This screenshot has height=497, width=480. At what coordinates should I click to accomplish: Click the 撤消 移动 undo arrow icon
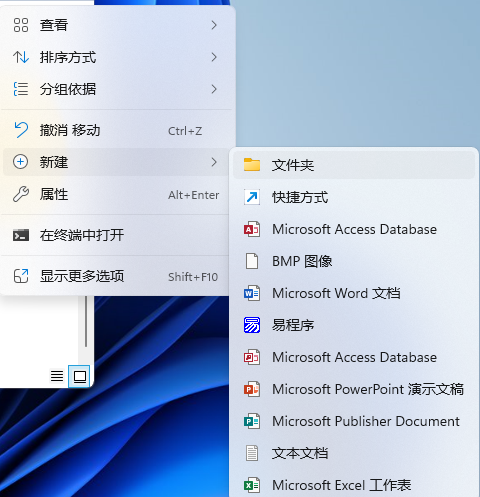[21, 130]
